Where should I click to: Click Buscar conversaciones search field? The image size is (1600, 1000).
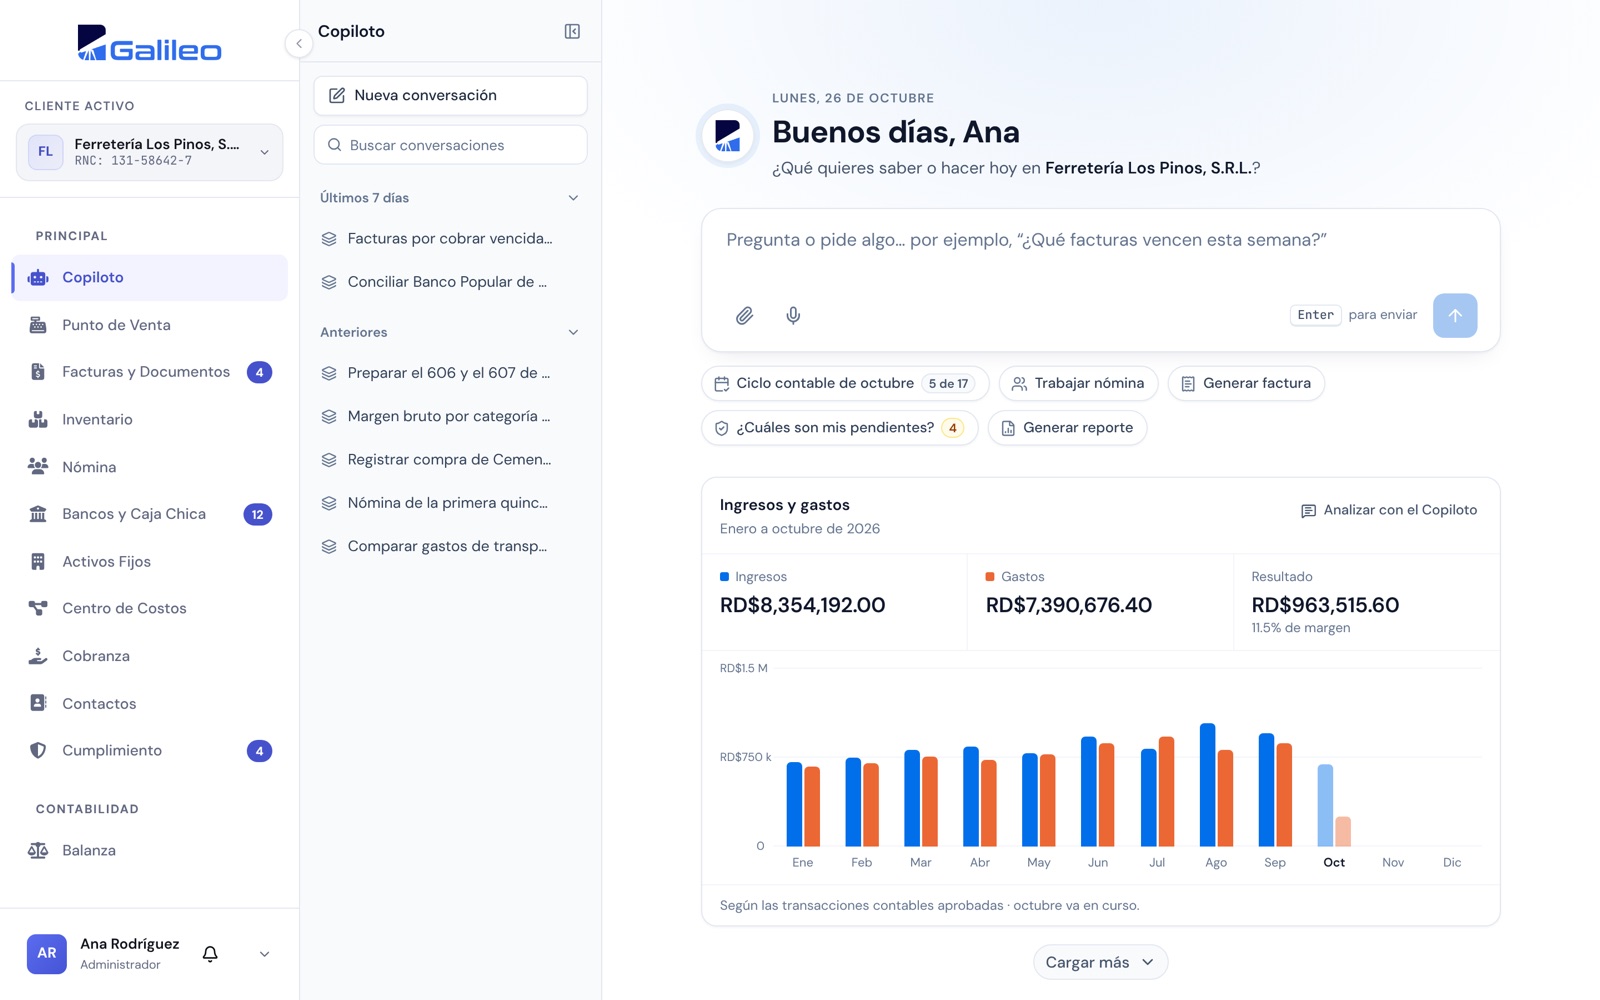tap(450, 145)
